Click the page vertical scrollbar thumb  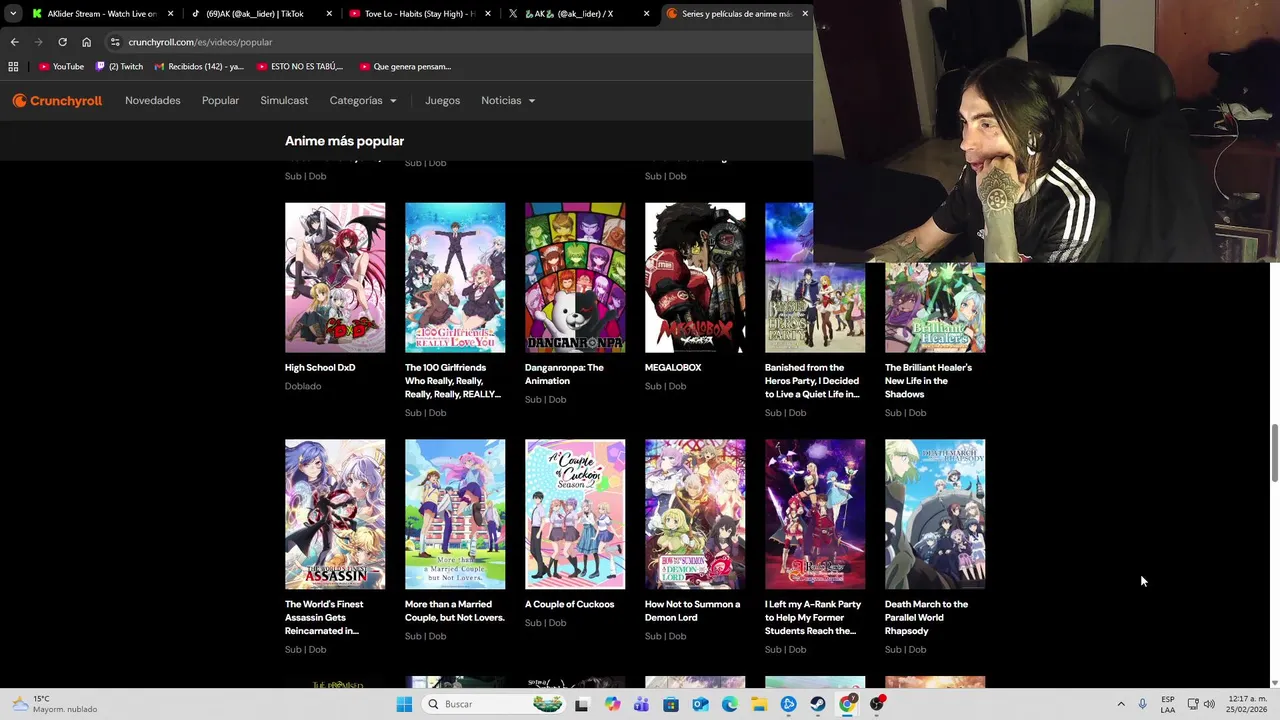click(1274, 452)
